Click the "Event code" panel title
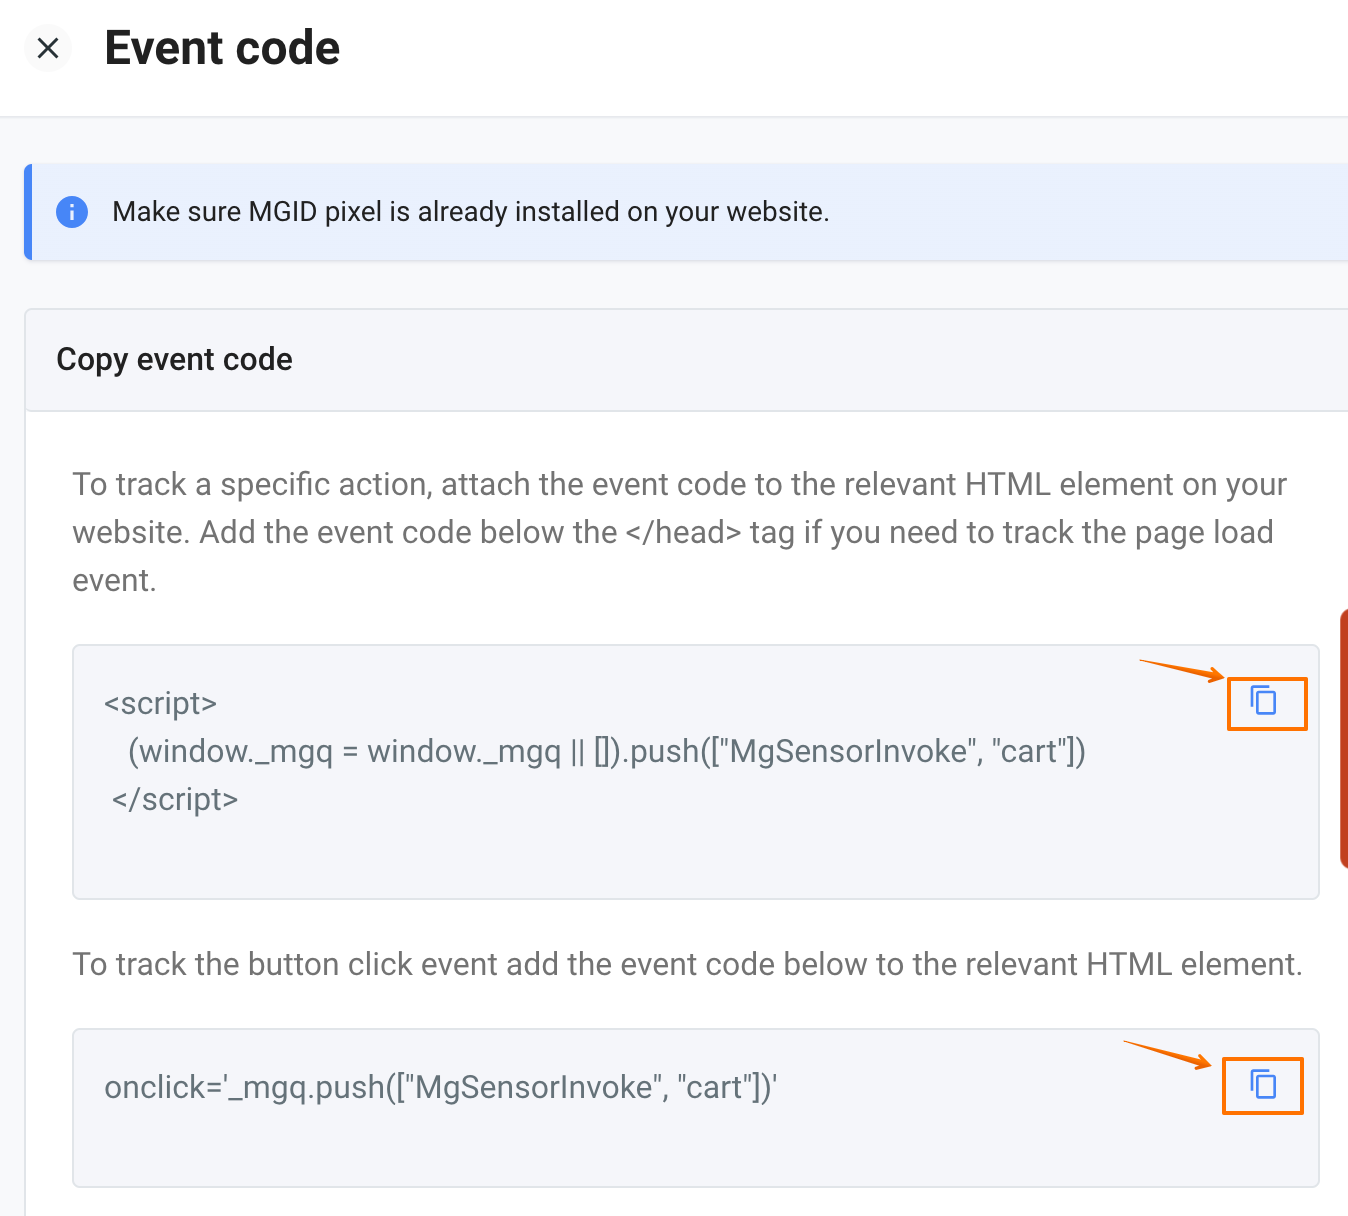The width and height of the screenshot is (1348, 1216). [x=222, y=48]
